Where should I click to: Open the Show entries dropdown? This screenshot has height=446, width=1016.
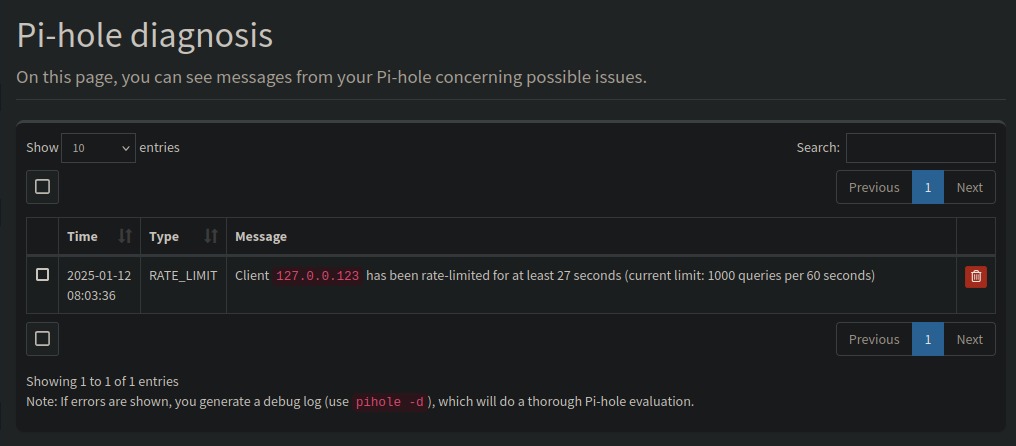point(98,148)
